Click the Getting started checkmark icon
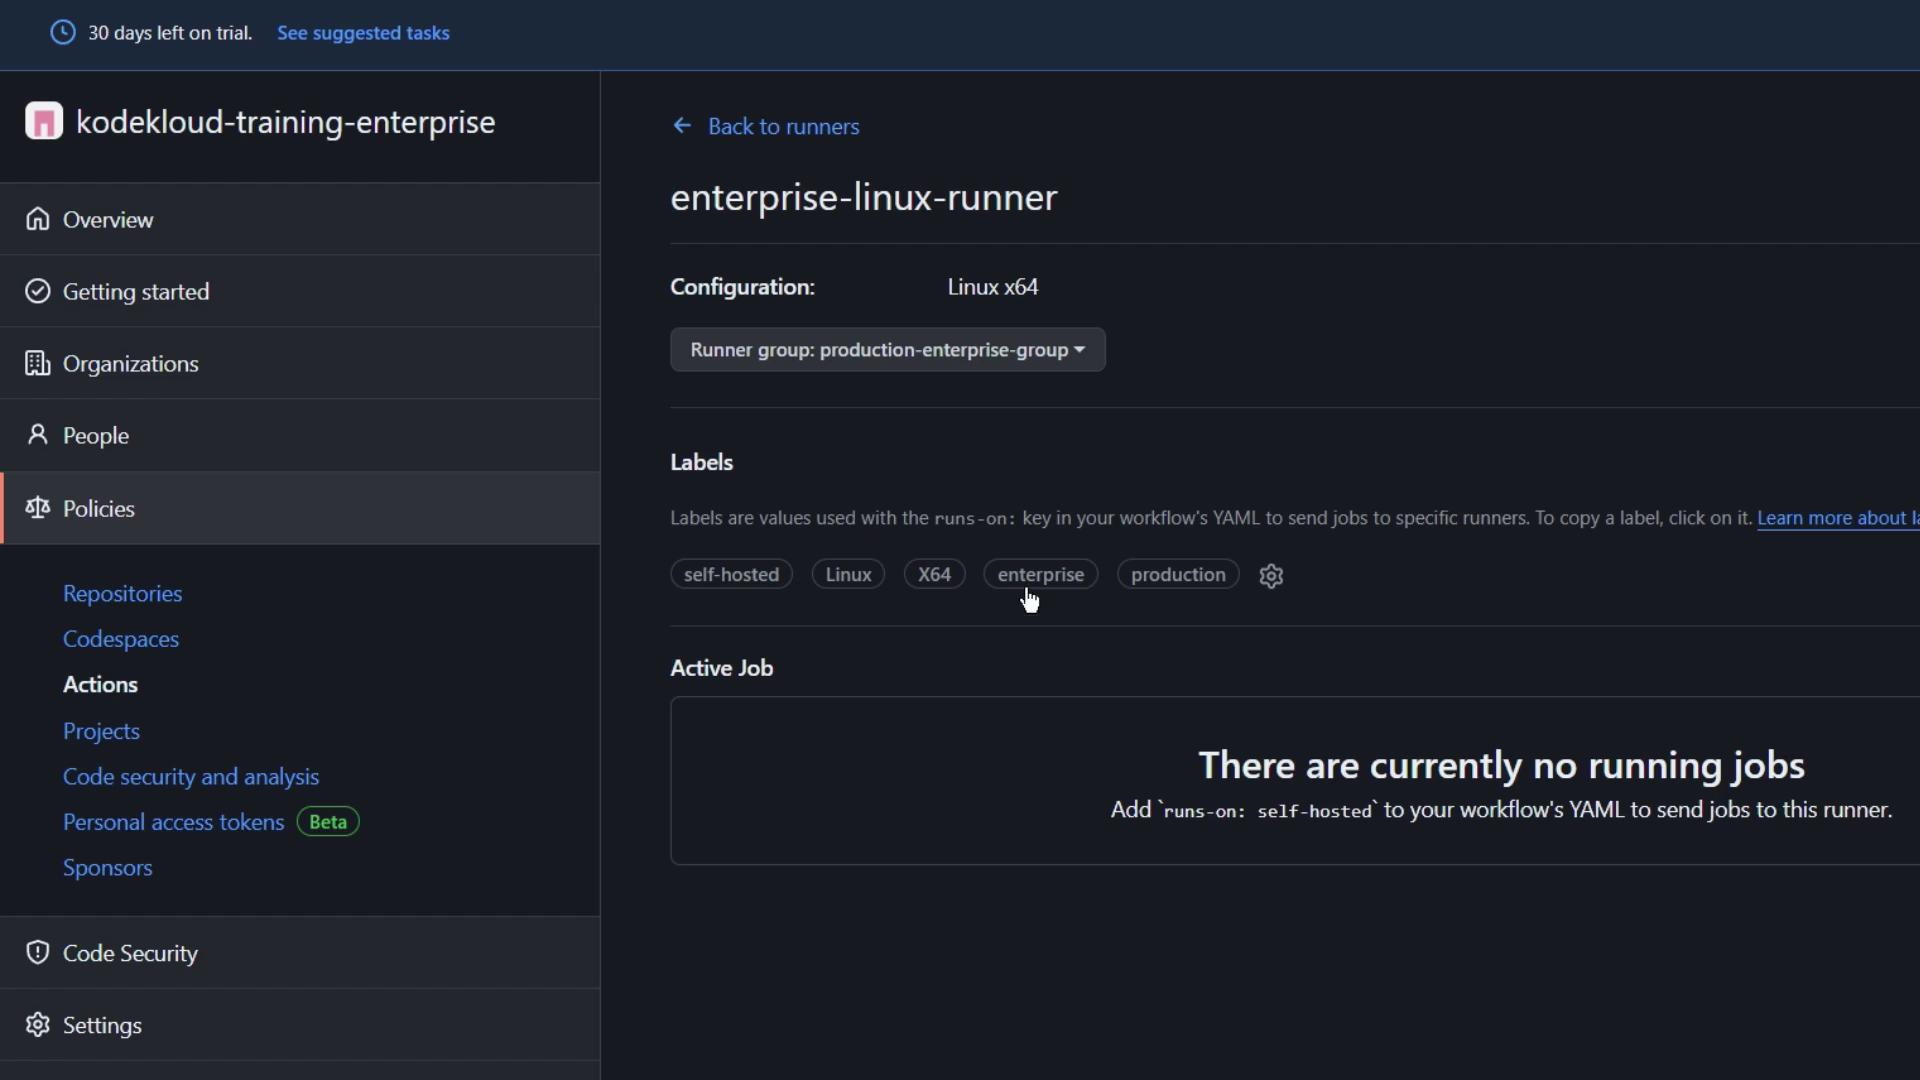Viewport: 1920px width, 1080px height. pos(38,291)
